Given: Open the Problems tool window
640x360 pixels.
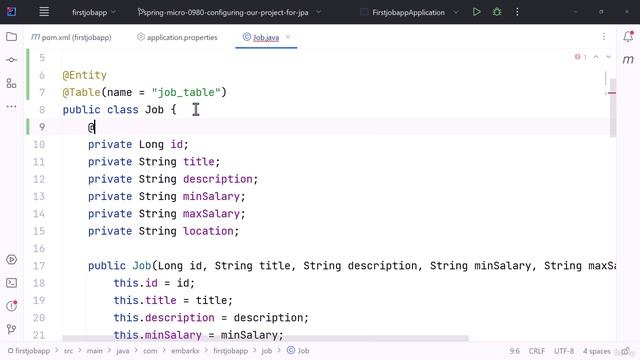Looking at the screenshot, I should click(11, 306).
